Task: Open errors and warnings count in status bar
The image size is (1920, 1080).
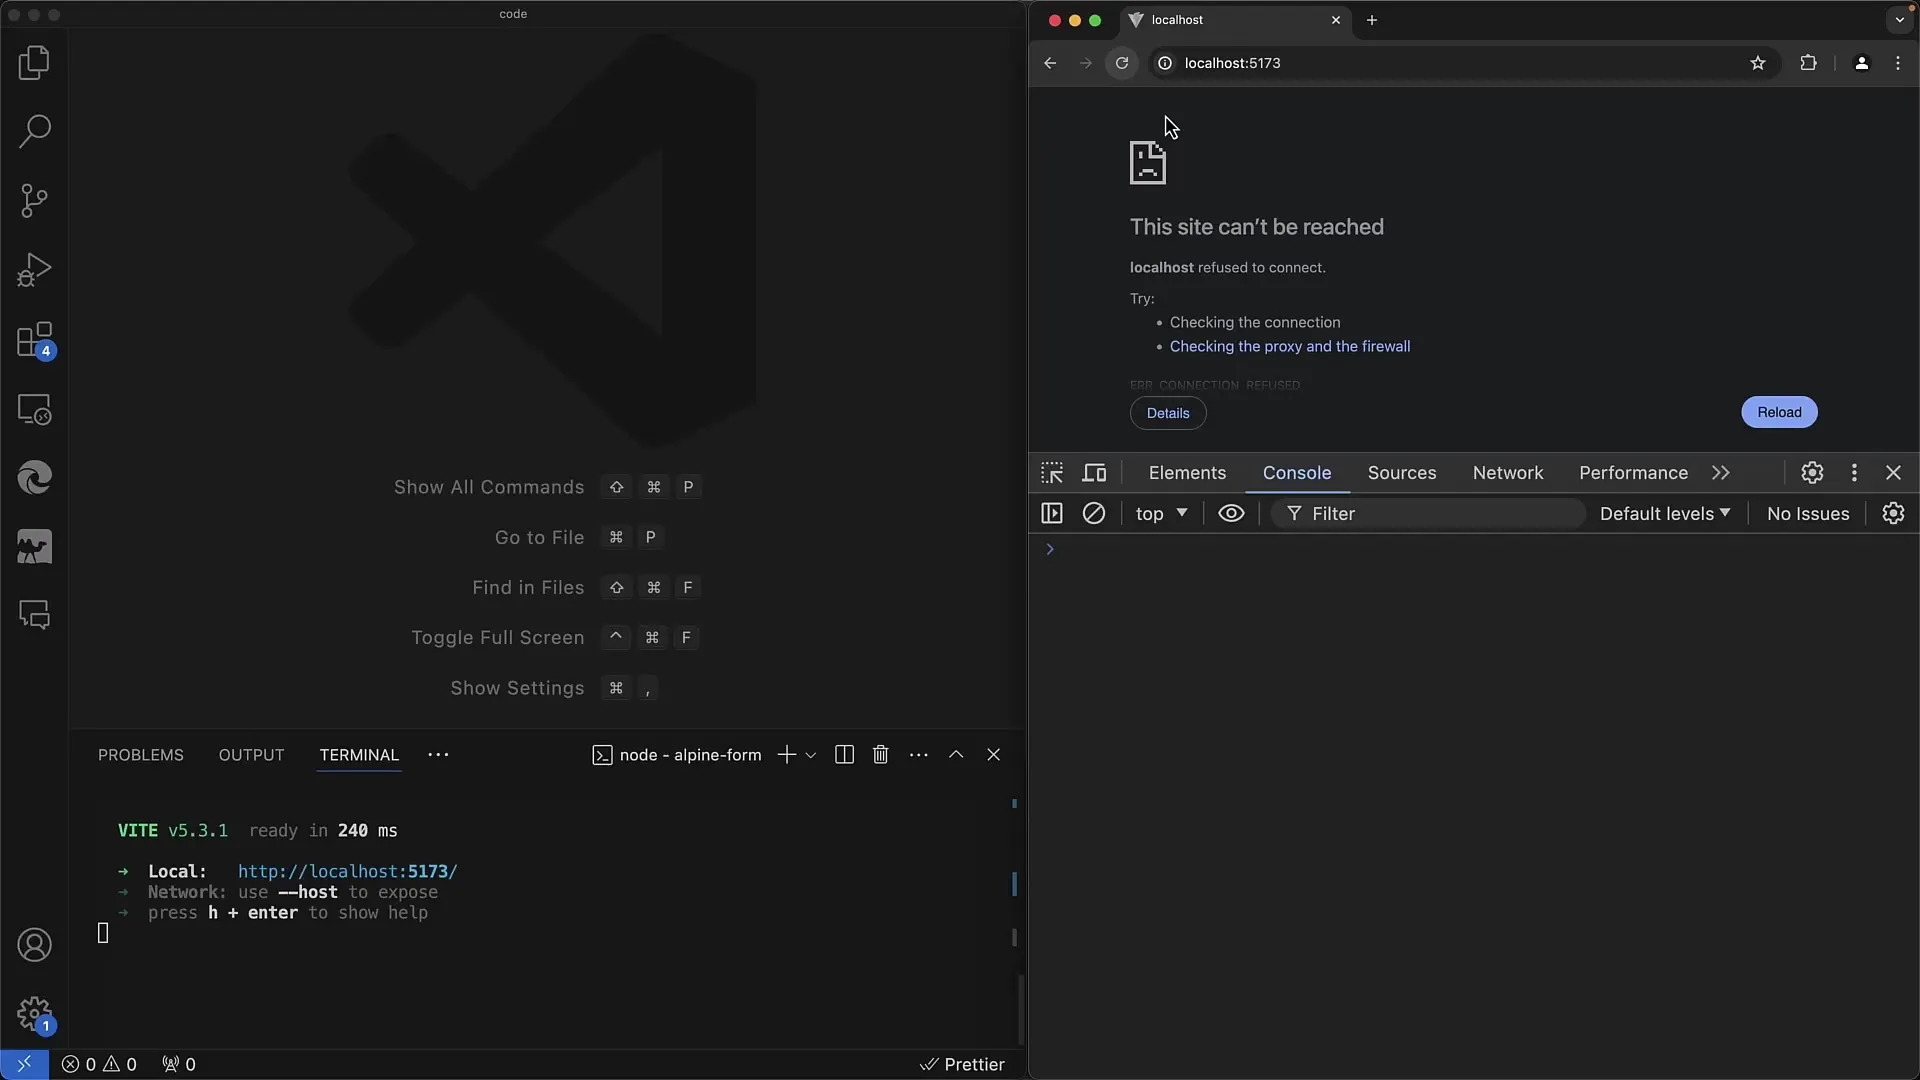Action: click(x=99, y=1064)
